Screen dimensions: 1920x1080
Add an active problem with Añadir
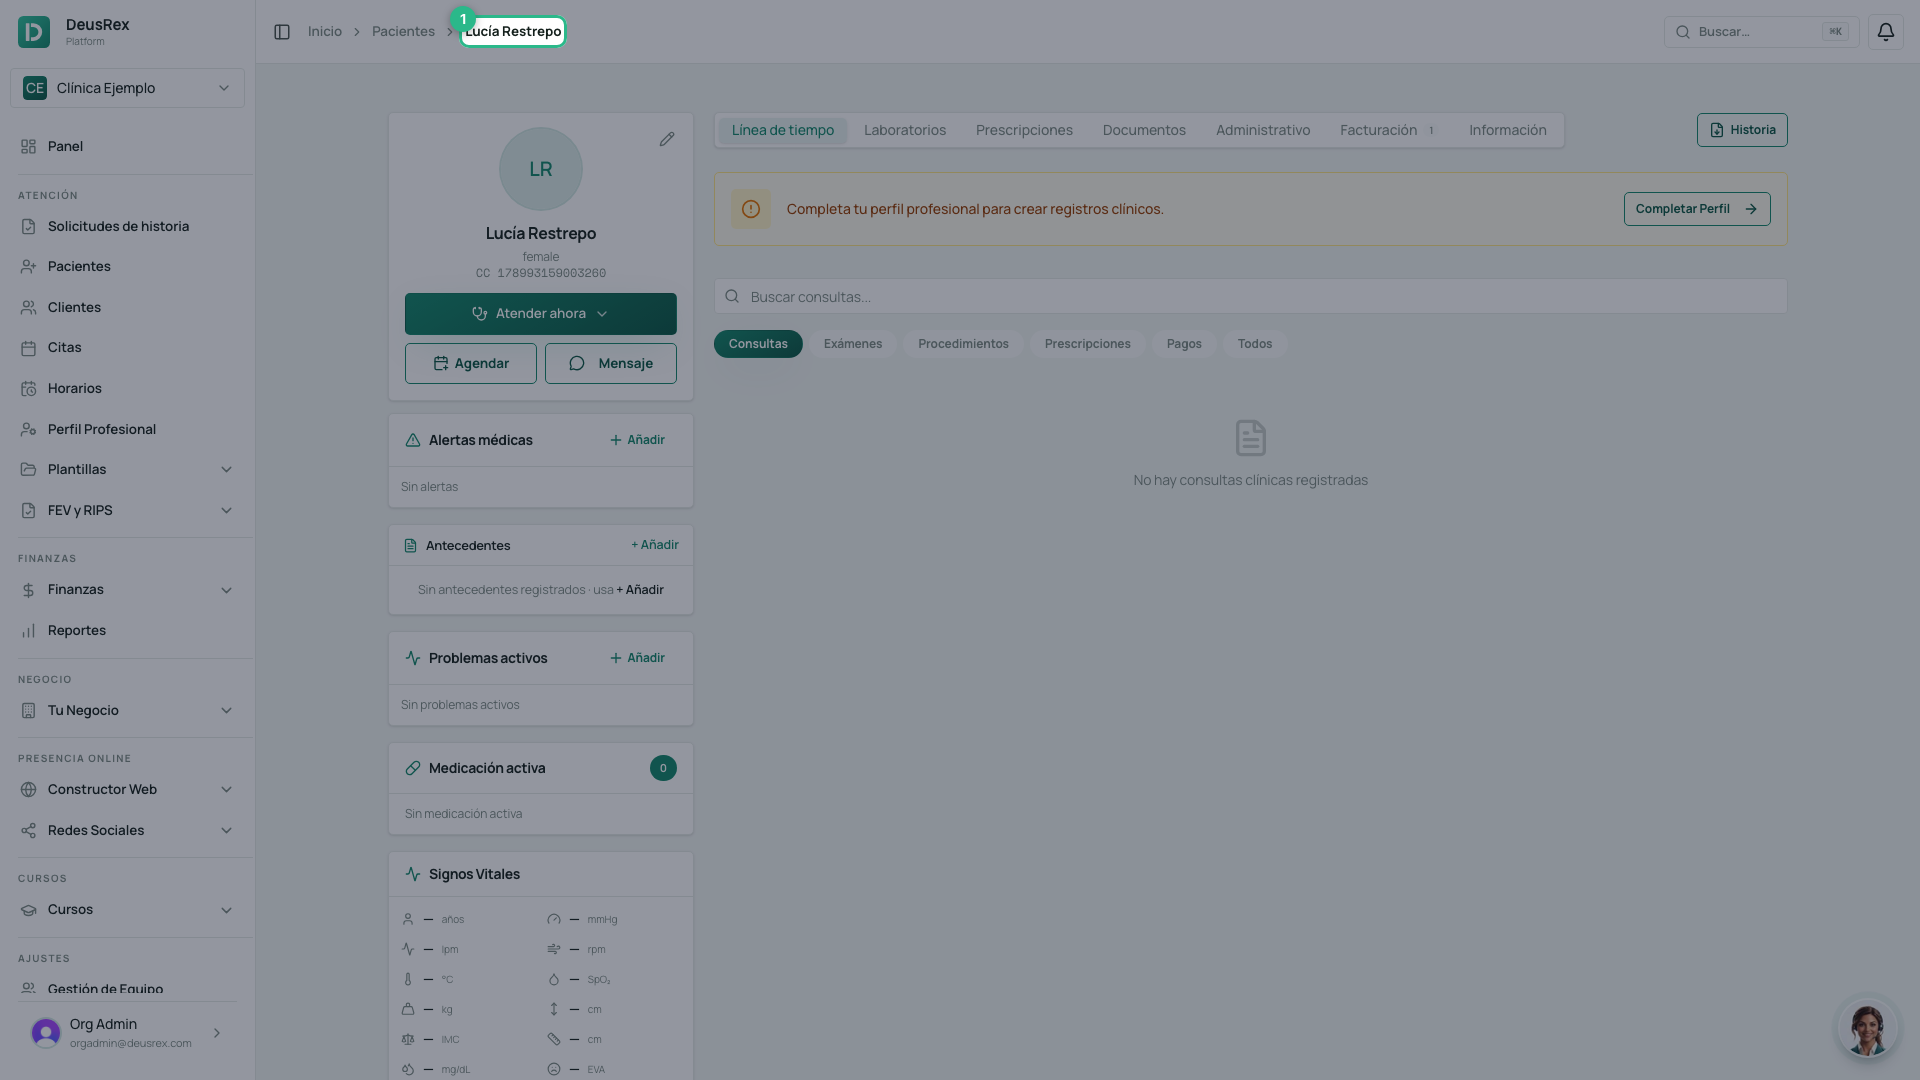637,658
